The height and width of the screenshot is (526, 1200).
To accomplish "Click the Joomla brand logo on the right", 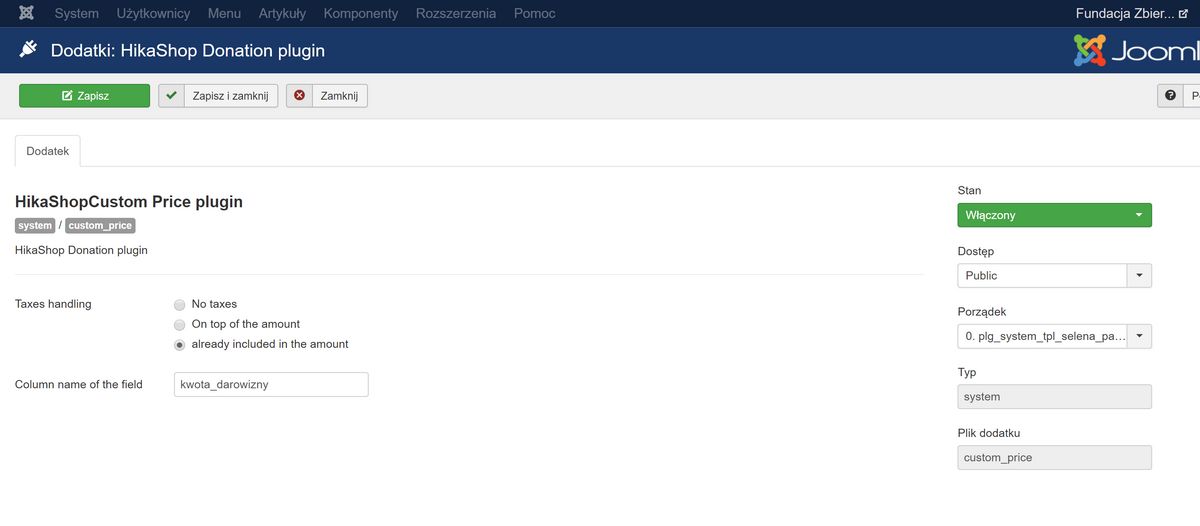I will coord(1136,51).
